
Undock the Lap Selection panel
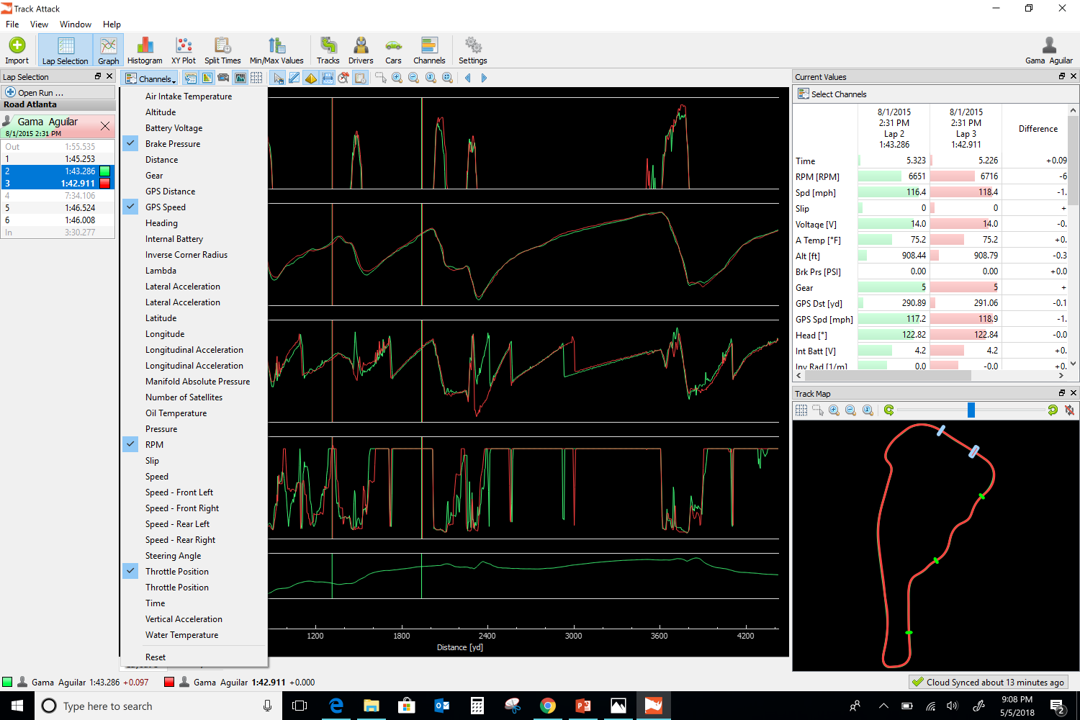click(97, 76)
